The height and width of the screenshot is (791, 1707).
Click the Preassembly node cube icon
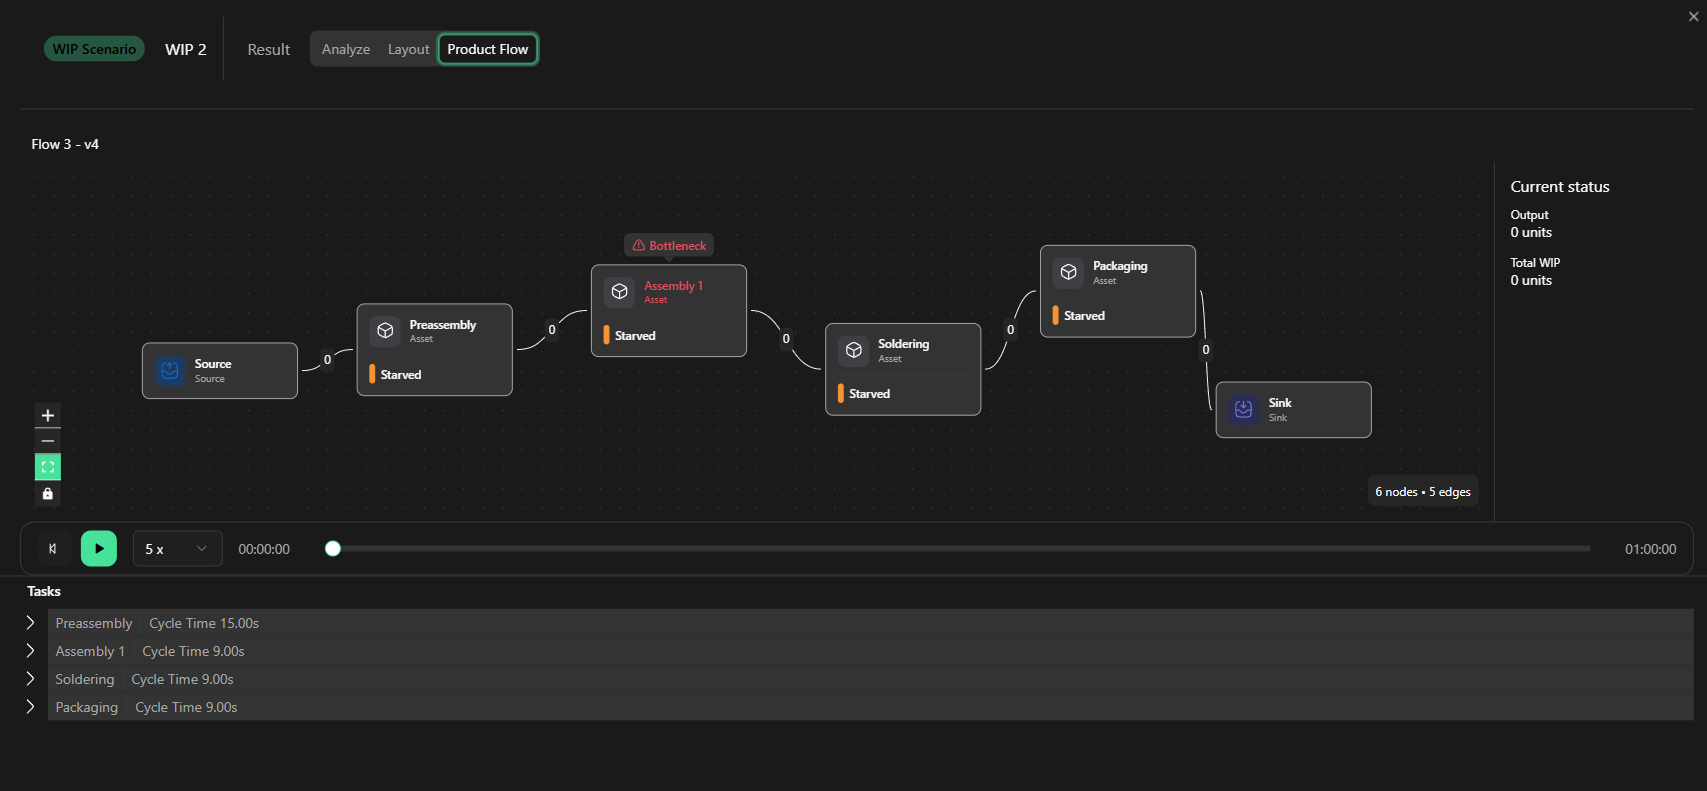(385, 331)
